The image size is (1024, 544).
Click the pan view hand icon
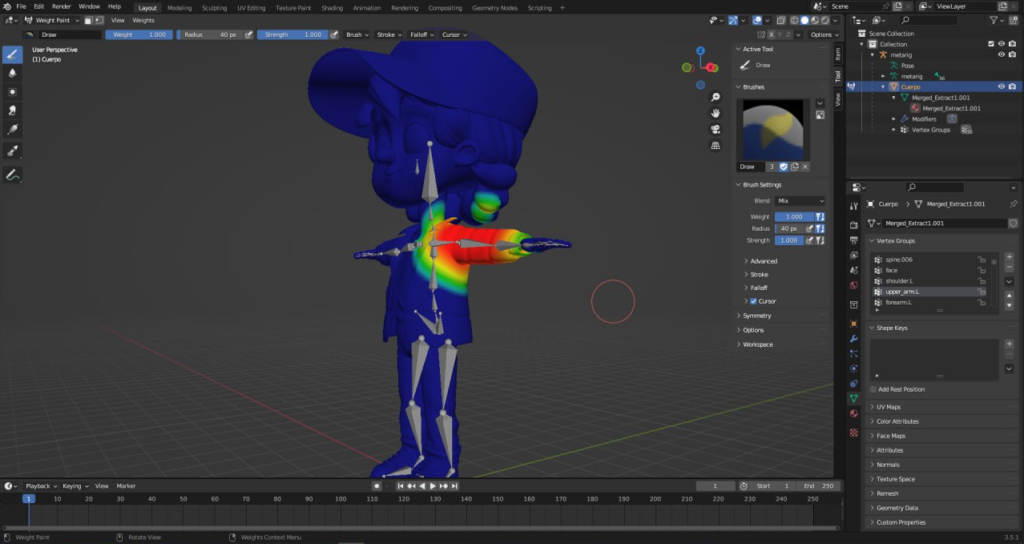point(716,113)
